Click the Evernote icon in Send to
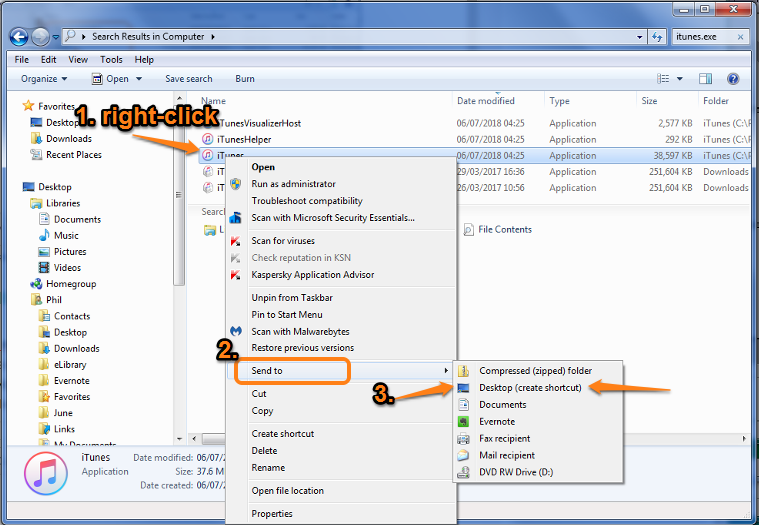This screenshot has height=525, width=759. (463, 422)
